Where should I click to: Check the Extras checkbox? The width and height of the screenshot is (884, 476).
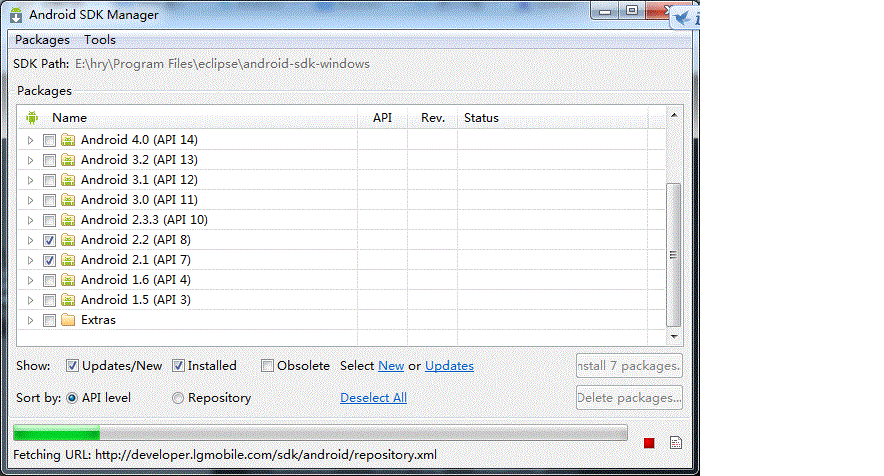click(50, 321)
